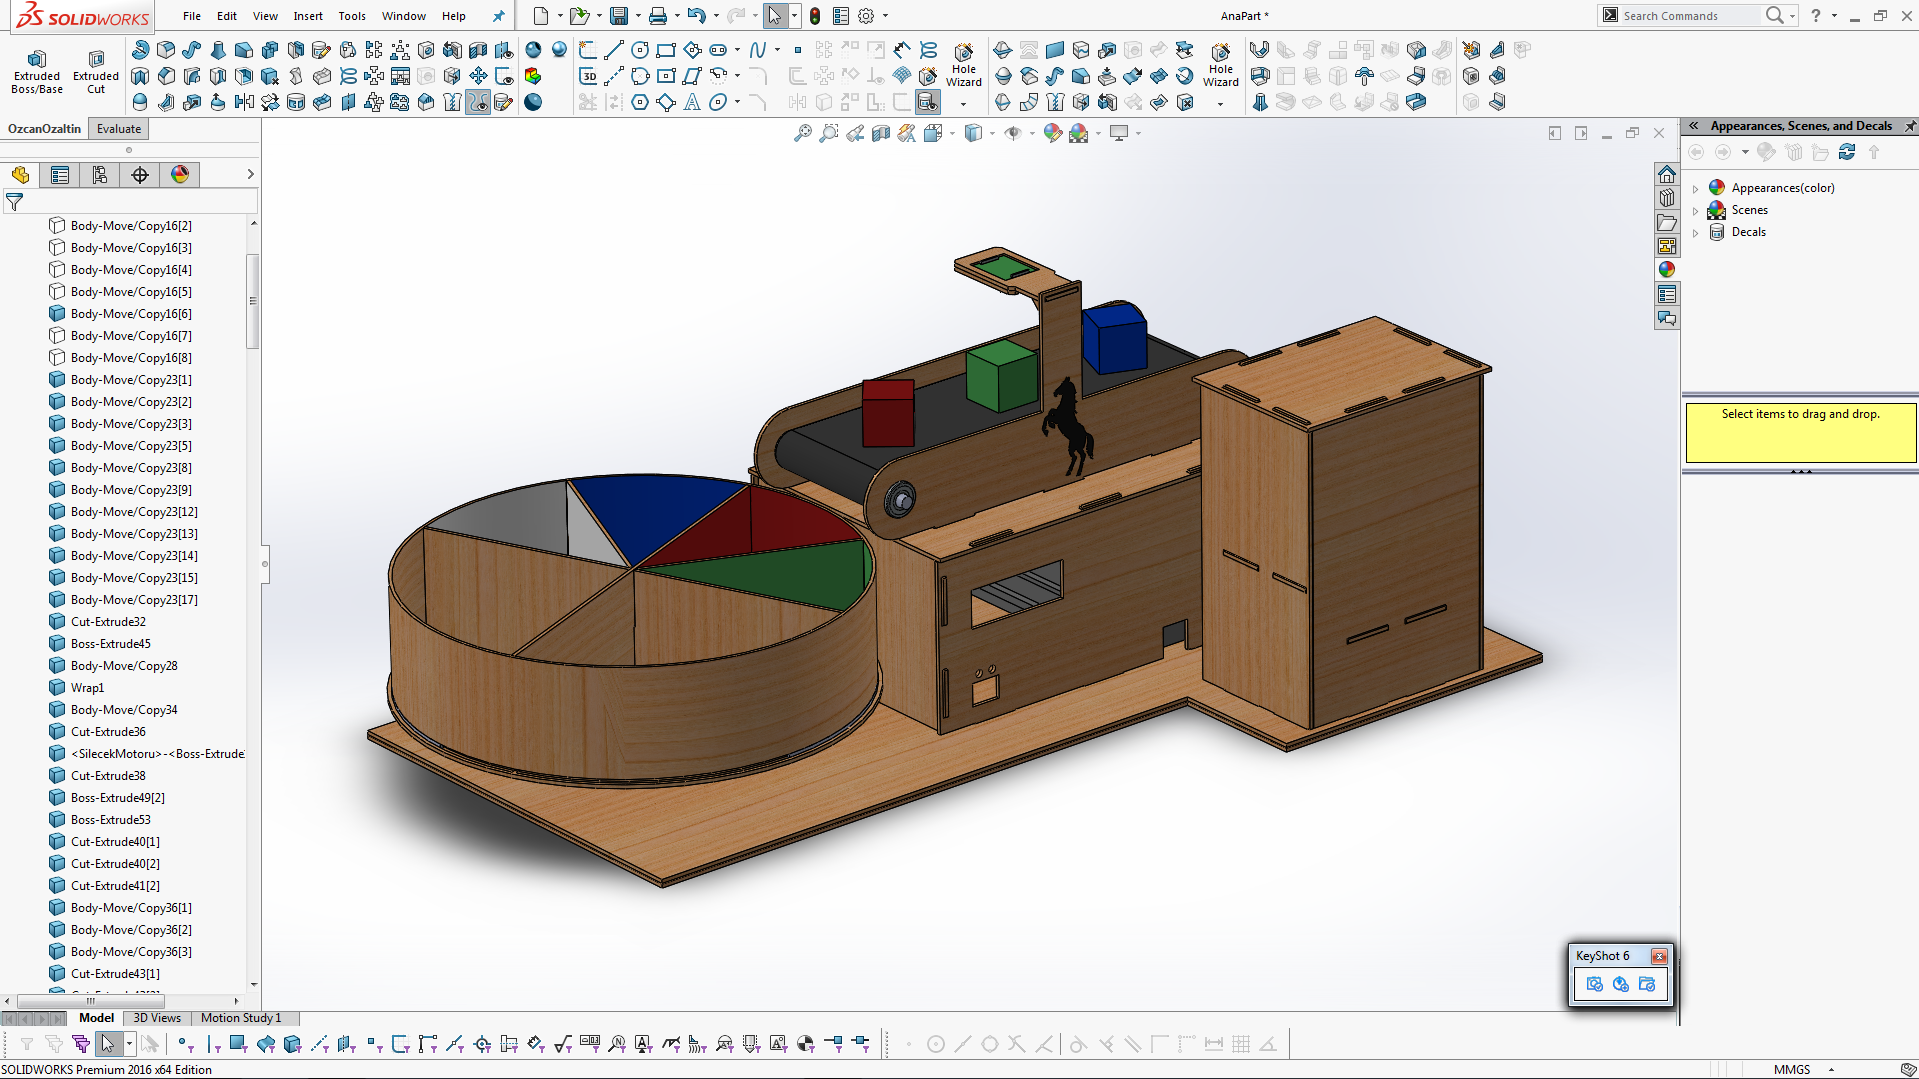The width and height of the screenshot is (1919, 1079).
Task: Expand the Decals node
Action: [x=1695, y=232]
